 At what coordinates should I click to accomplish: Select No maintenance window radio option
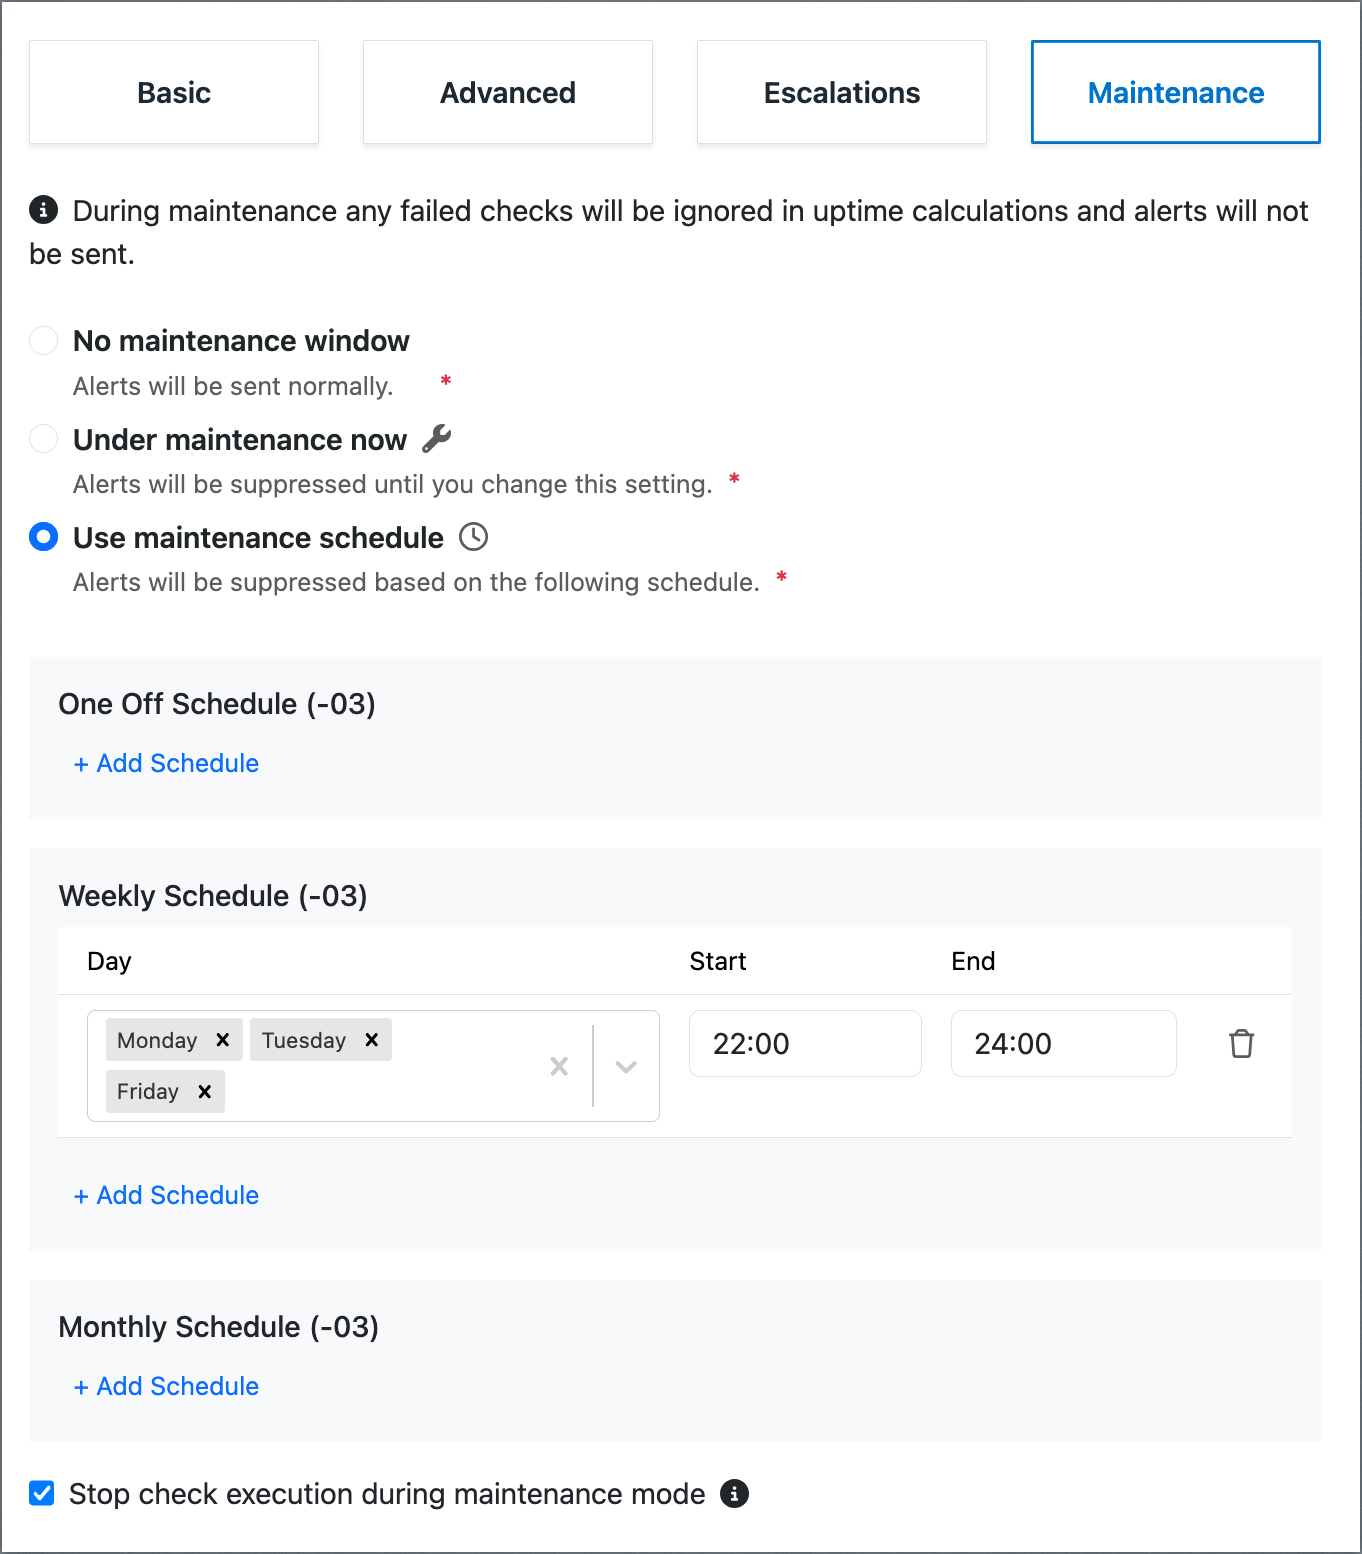pyautogui.click(x=44, y=341)
